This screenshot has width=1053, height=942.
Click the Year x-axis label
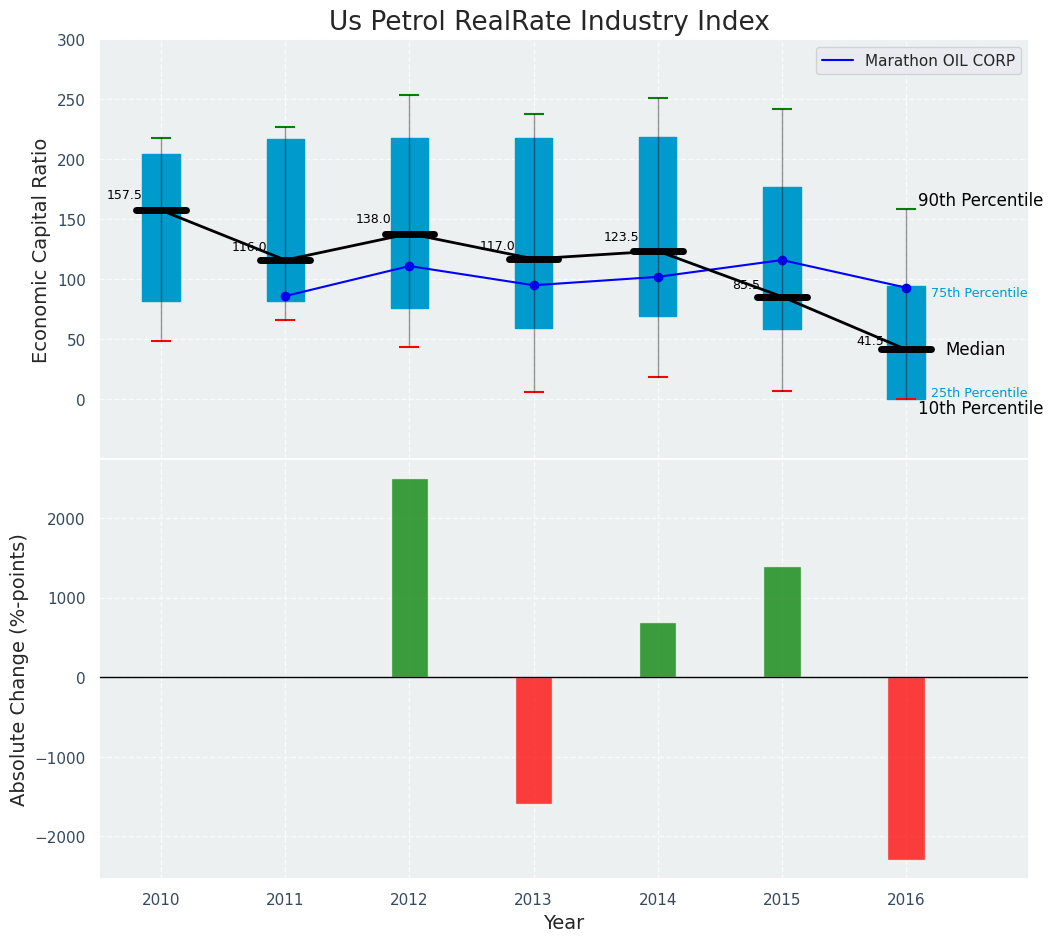tap(563, 922)
